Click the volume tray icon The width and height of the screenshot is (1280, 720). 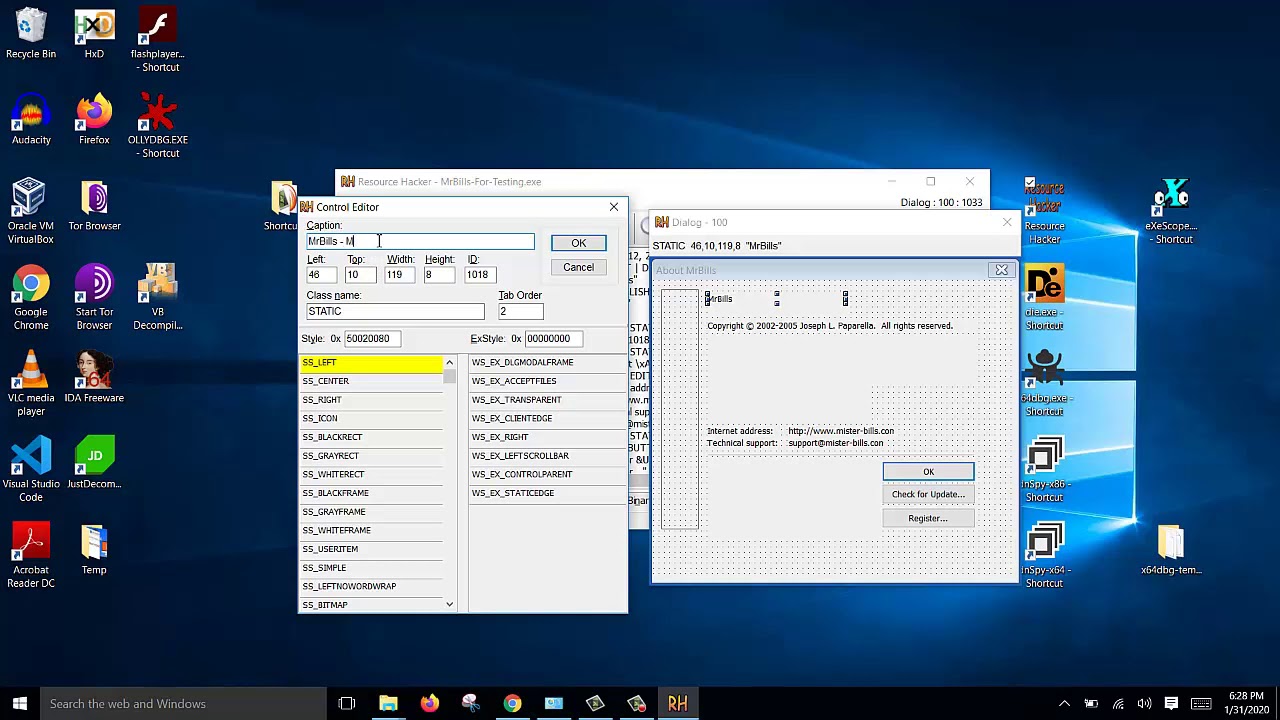click(x=1144, y=703)
